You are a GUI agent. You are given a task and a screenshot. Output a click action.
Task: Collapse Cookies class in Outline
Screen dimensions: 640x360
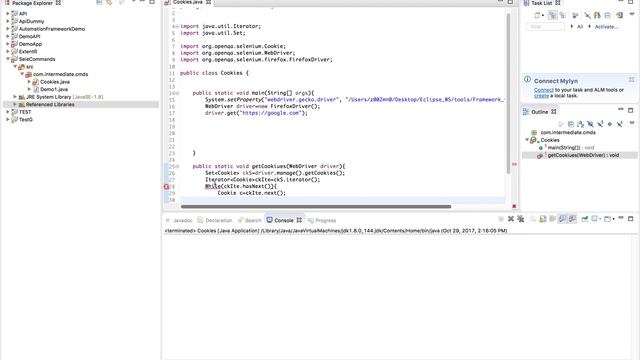click(527, 140)
